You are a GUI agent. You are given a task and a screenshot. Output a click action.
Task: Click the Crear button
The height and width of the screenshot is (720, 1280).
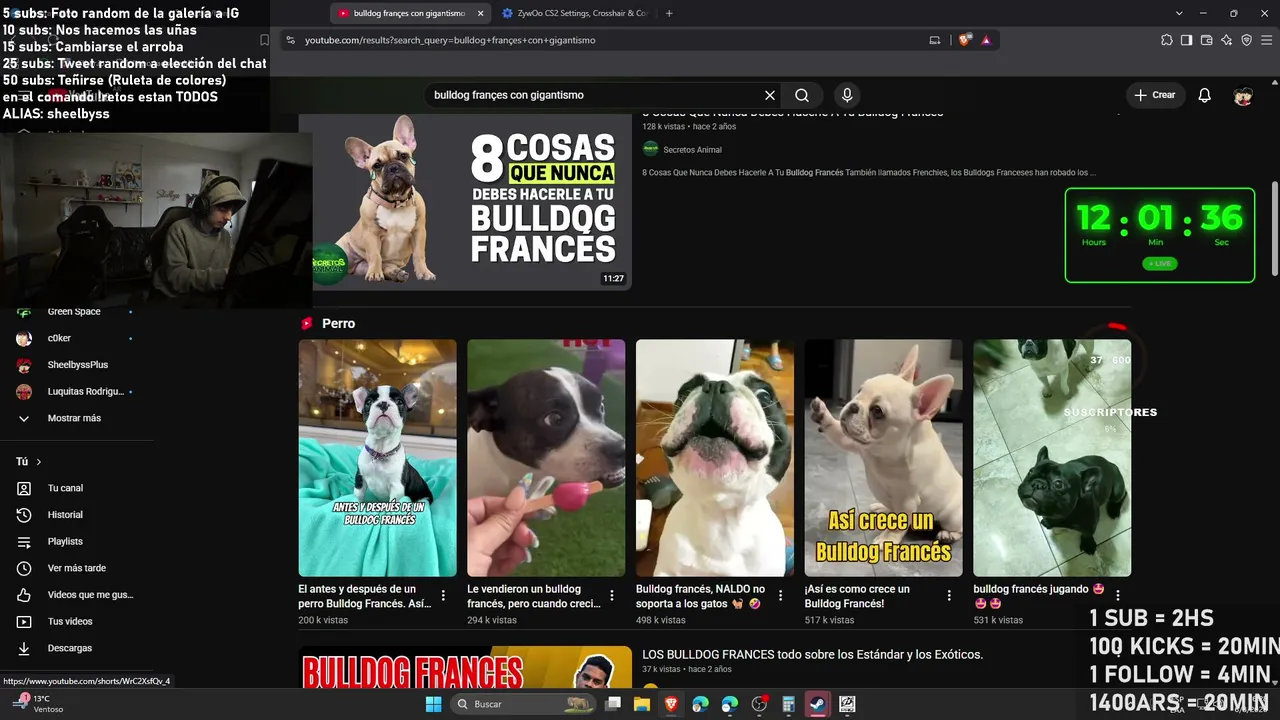(x=1154, y=95)
